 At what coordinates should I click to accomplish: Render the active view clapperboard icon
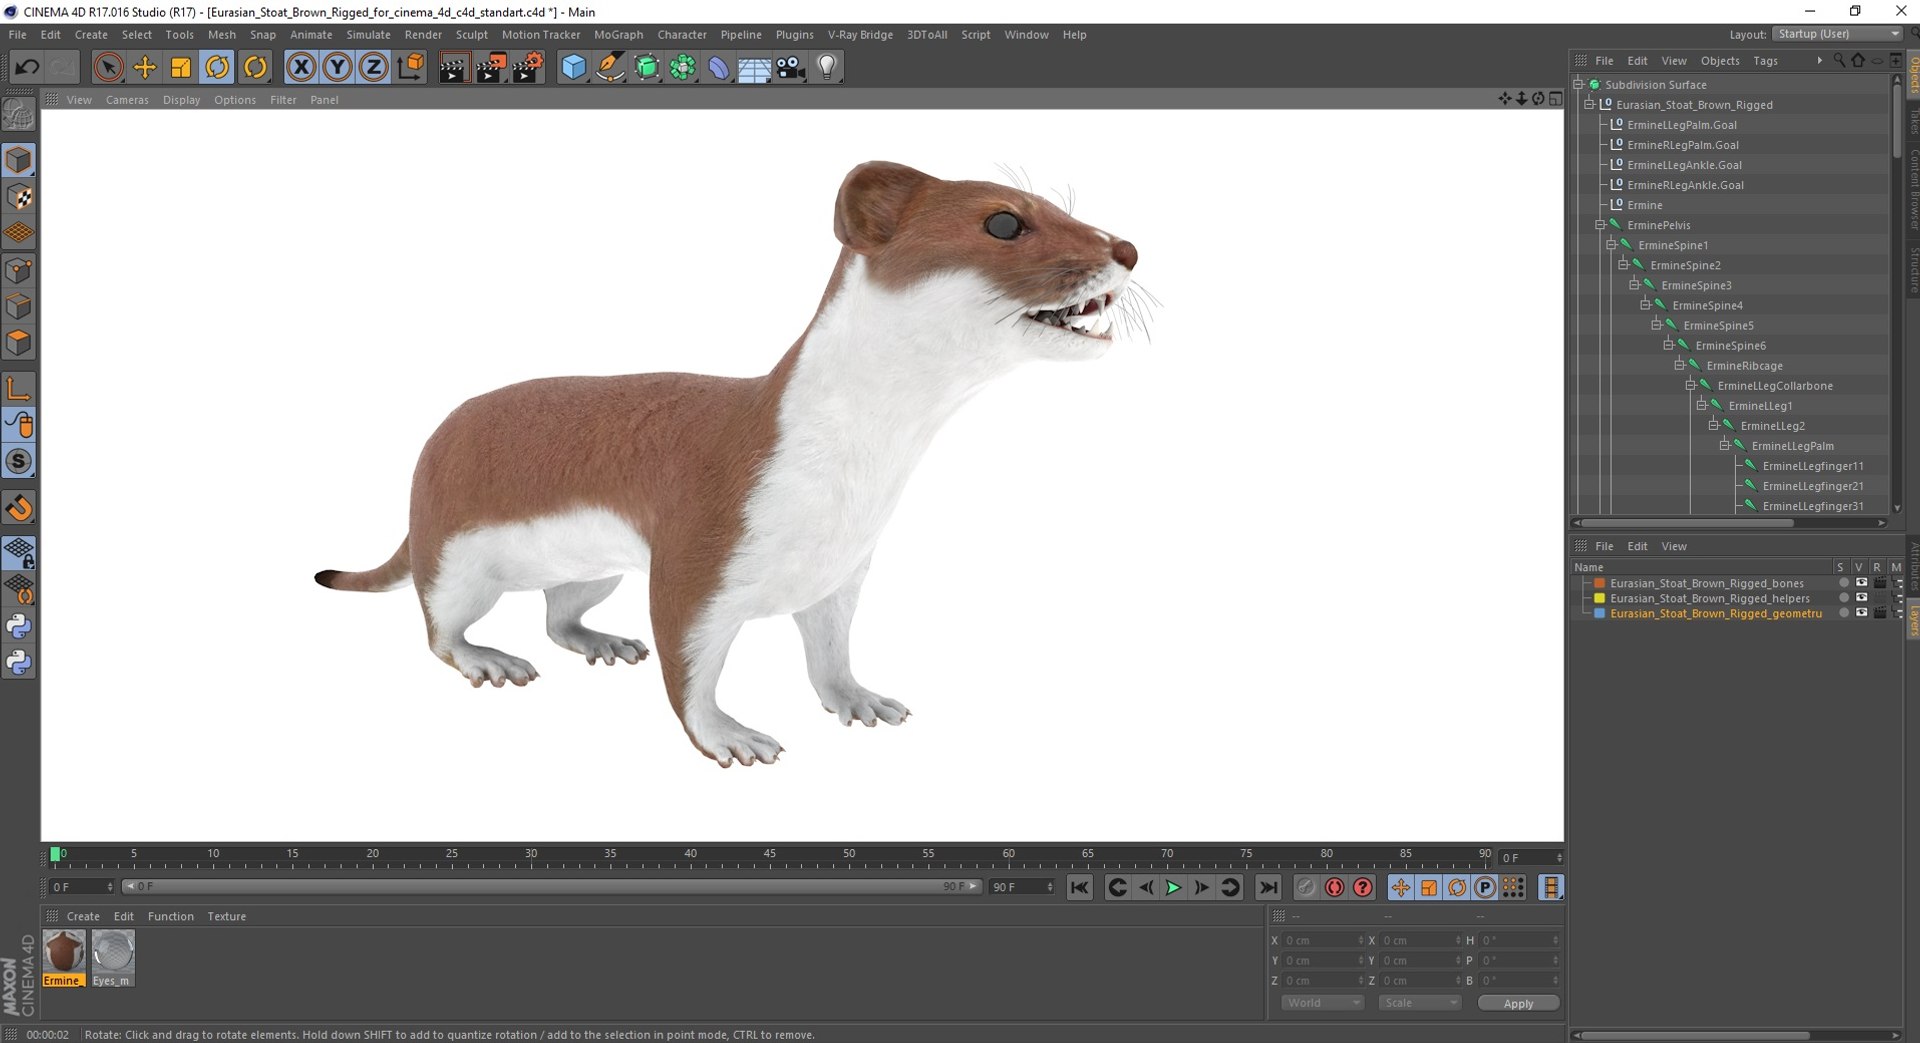pyautogui.click(x=454, y=67)
